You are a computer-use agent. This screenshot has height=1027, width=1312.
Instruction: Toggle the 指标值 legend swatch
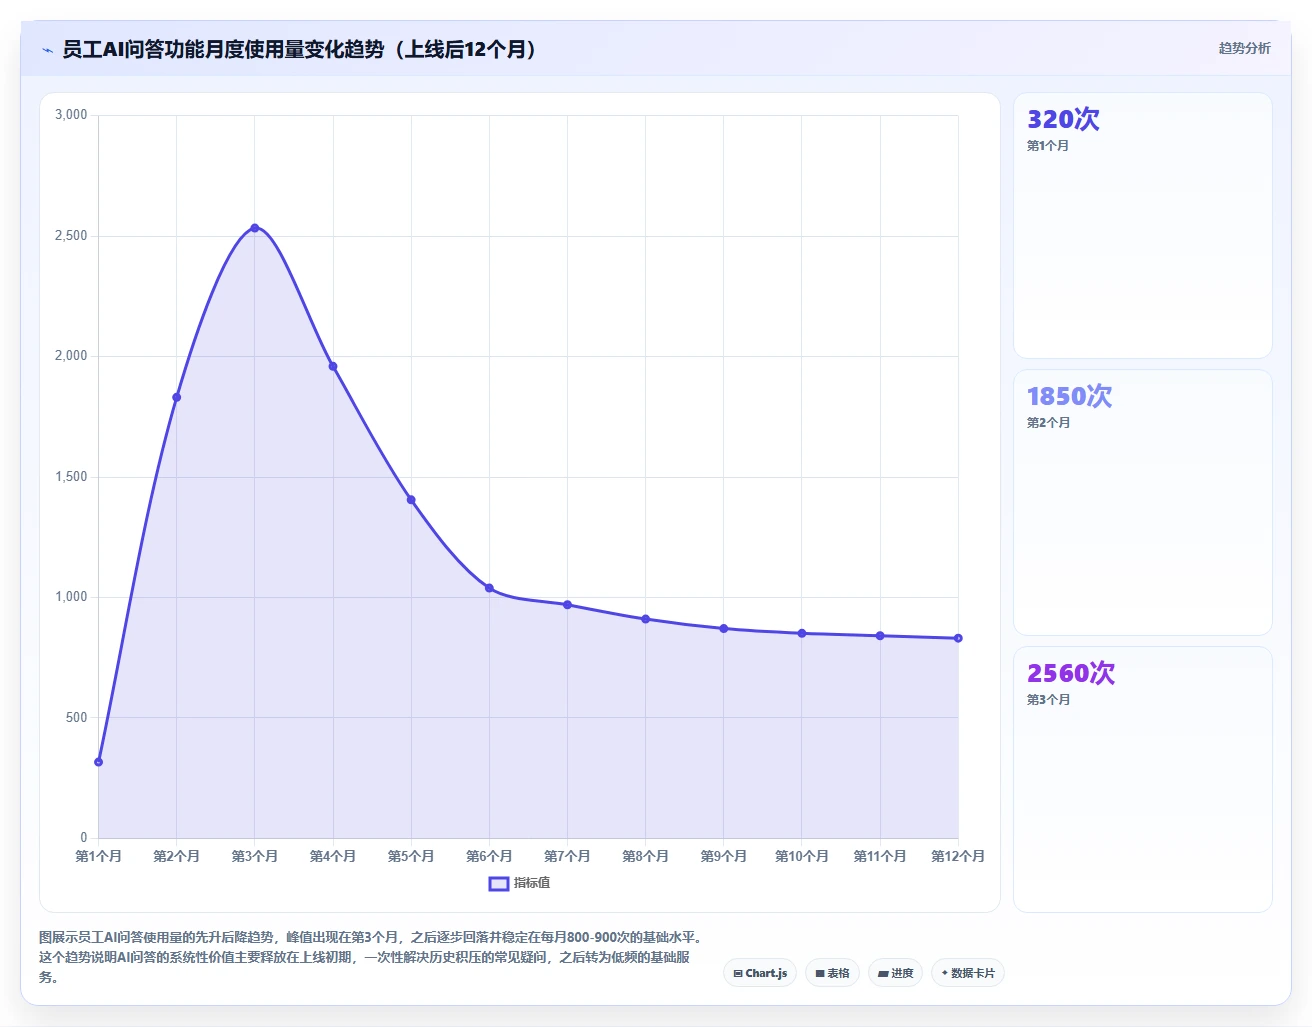(x=498, y=883)
